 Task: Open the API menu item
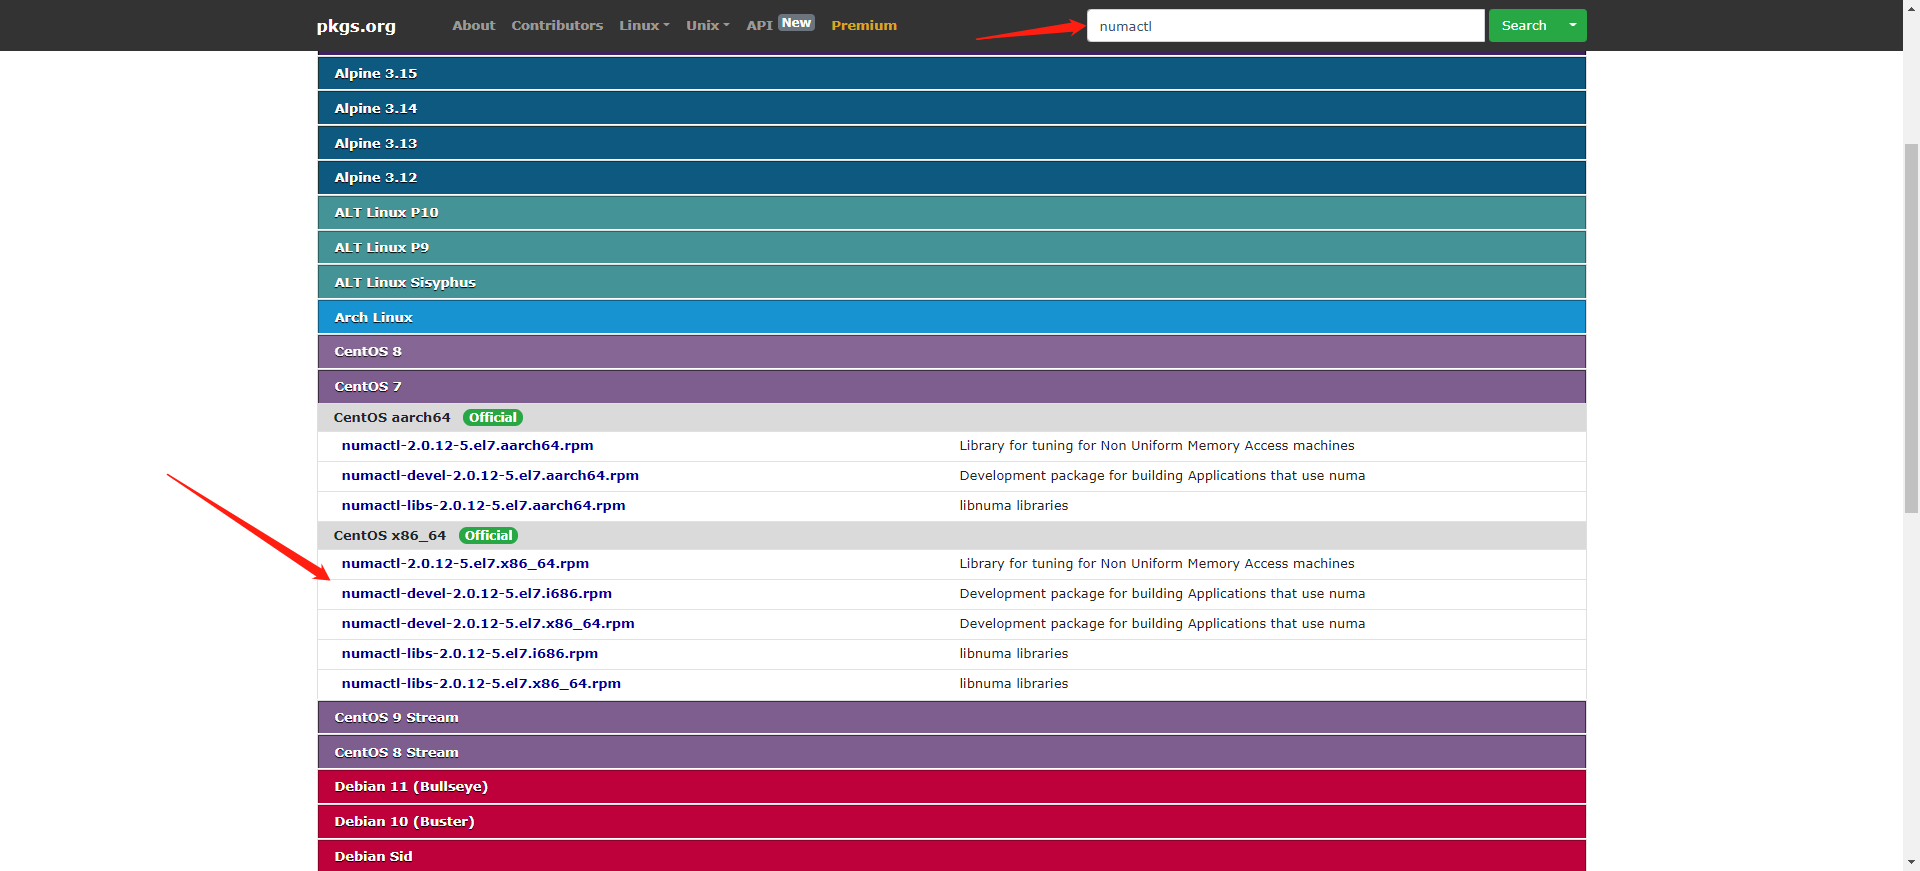coord(759,26)
